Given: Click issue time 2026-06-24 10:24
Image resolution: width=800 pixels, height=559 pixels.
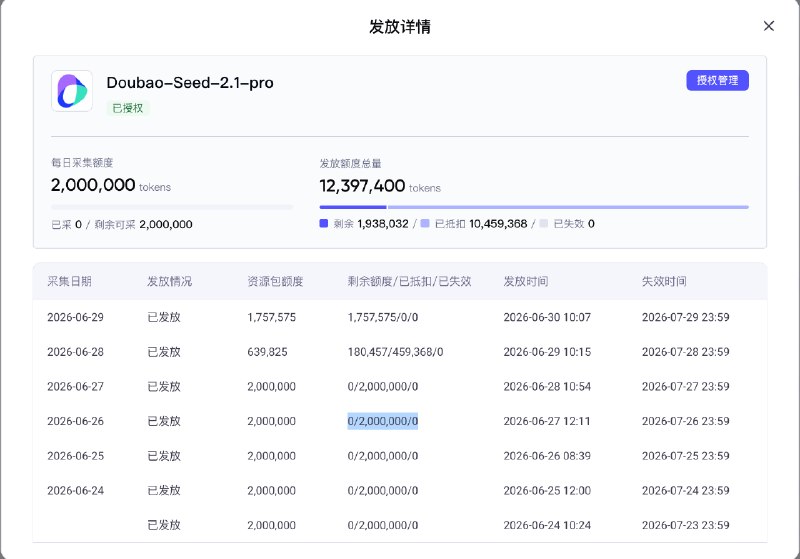Looking at the screenshot, I should point(547,525).
